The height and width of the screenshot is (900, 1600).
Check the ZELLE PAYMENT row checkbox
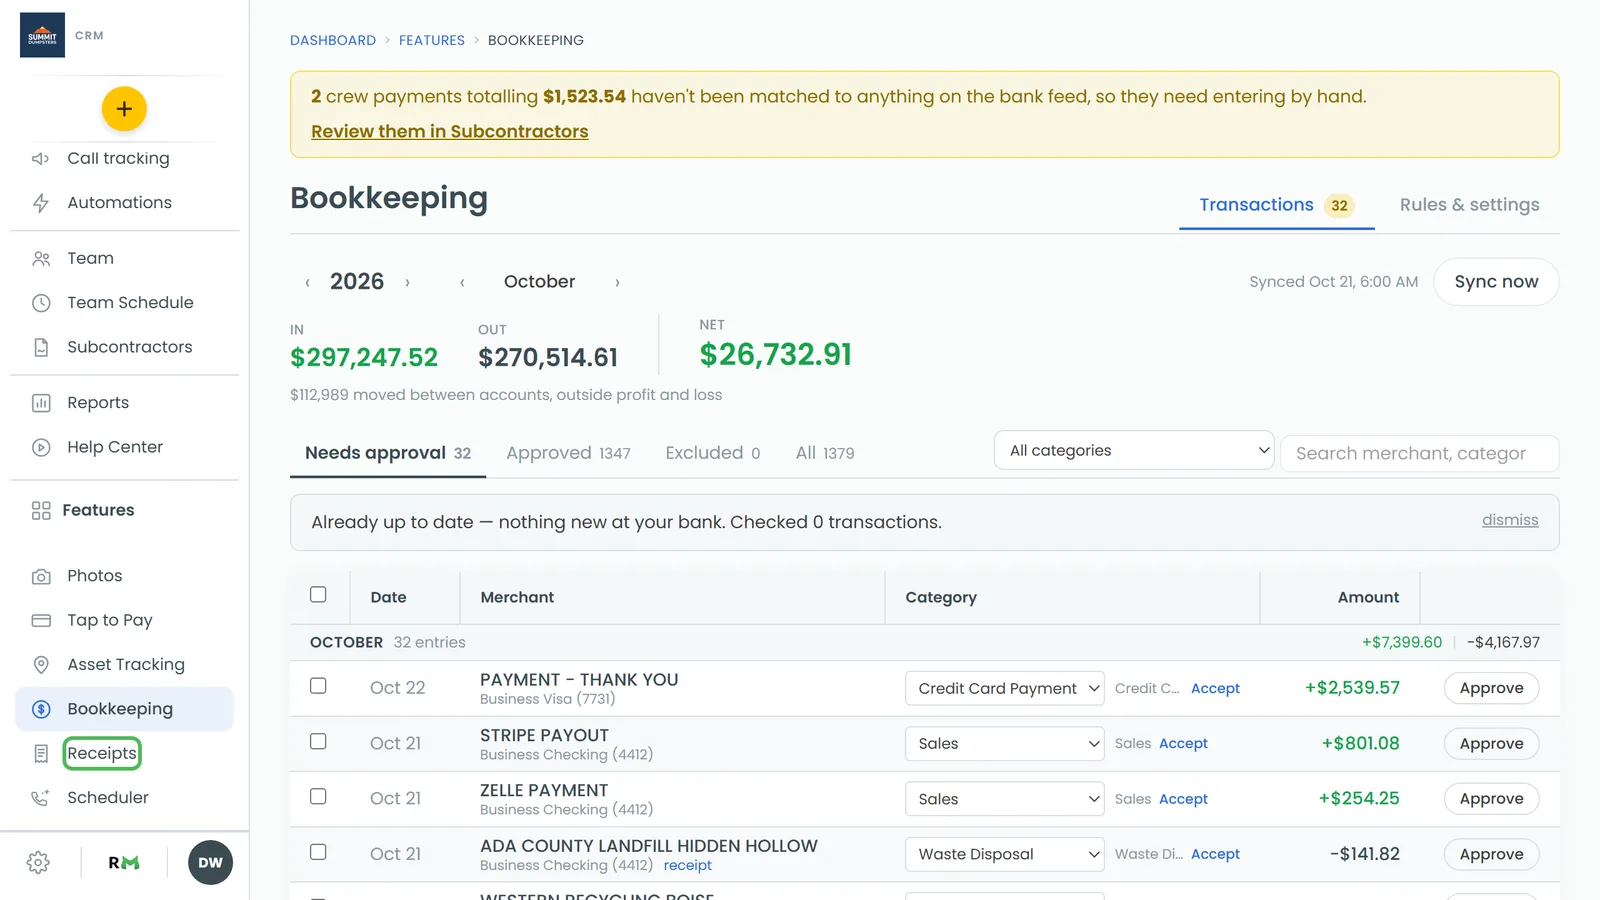(318, 797)
